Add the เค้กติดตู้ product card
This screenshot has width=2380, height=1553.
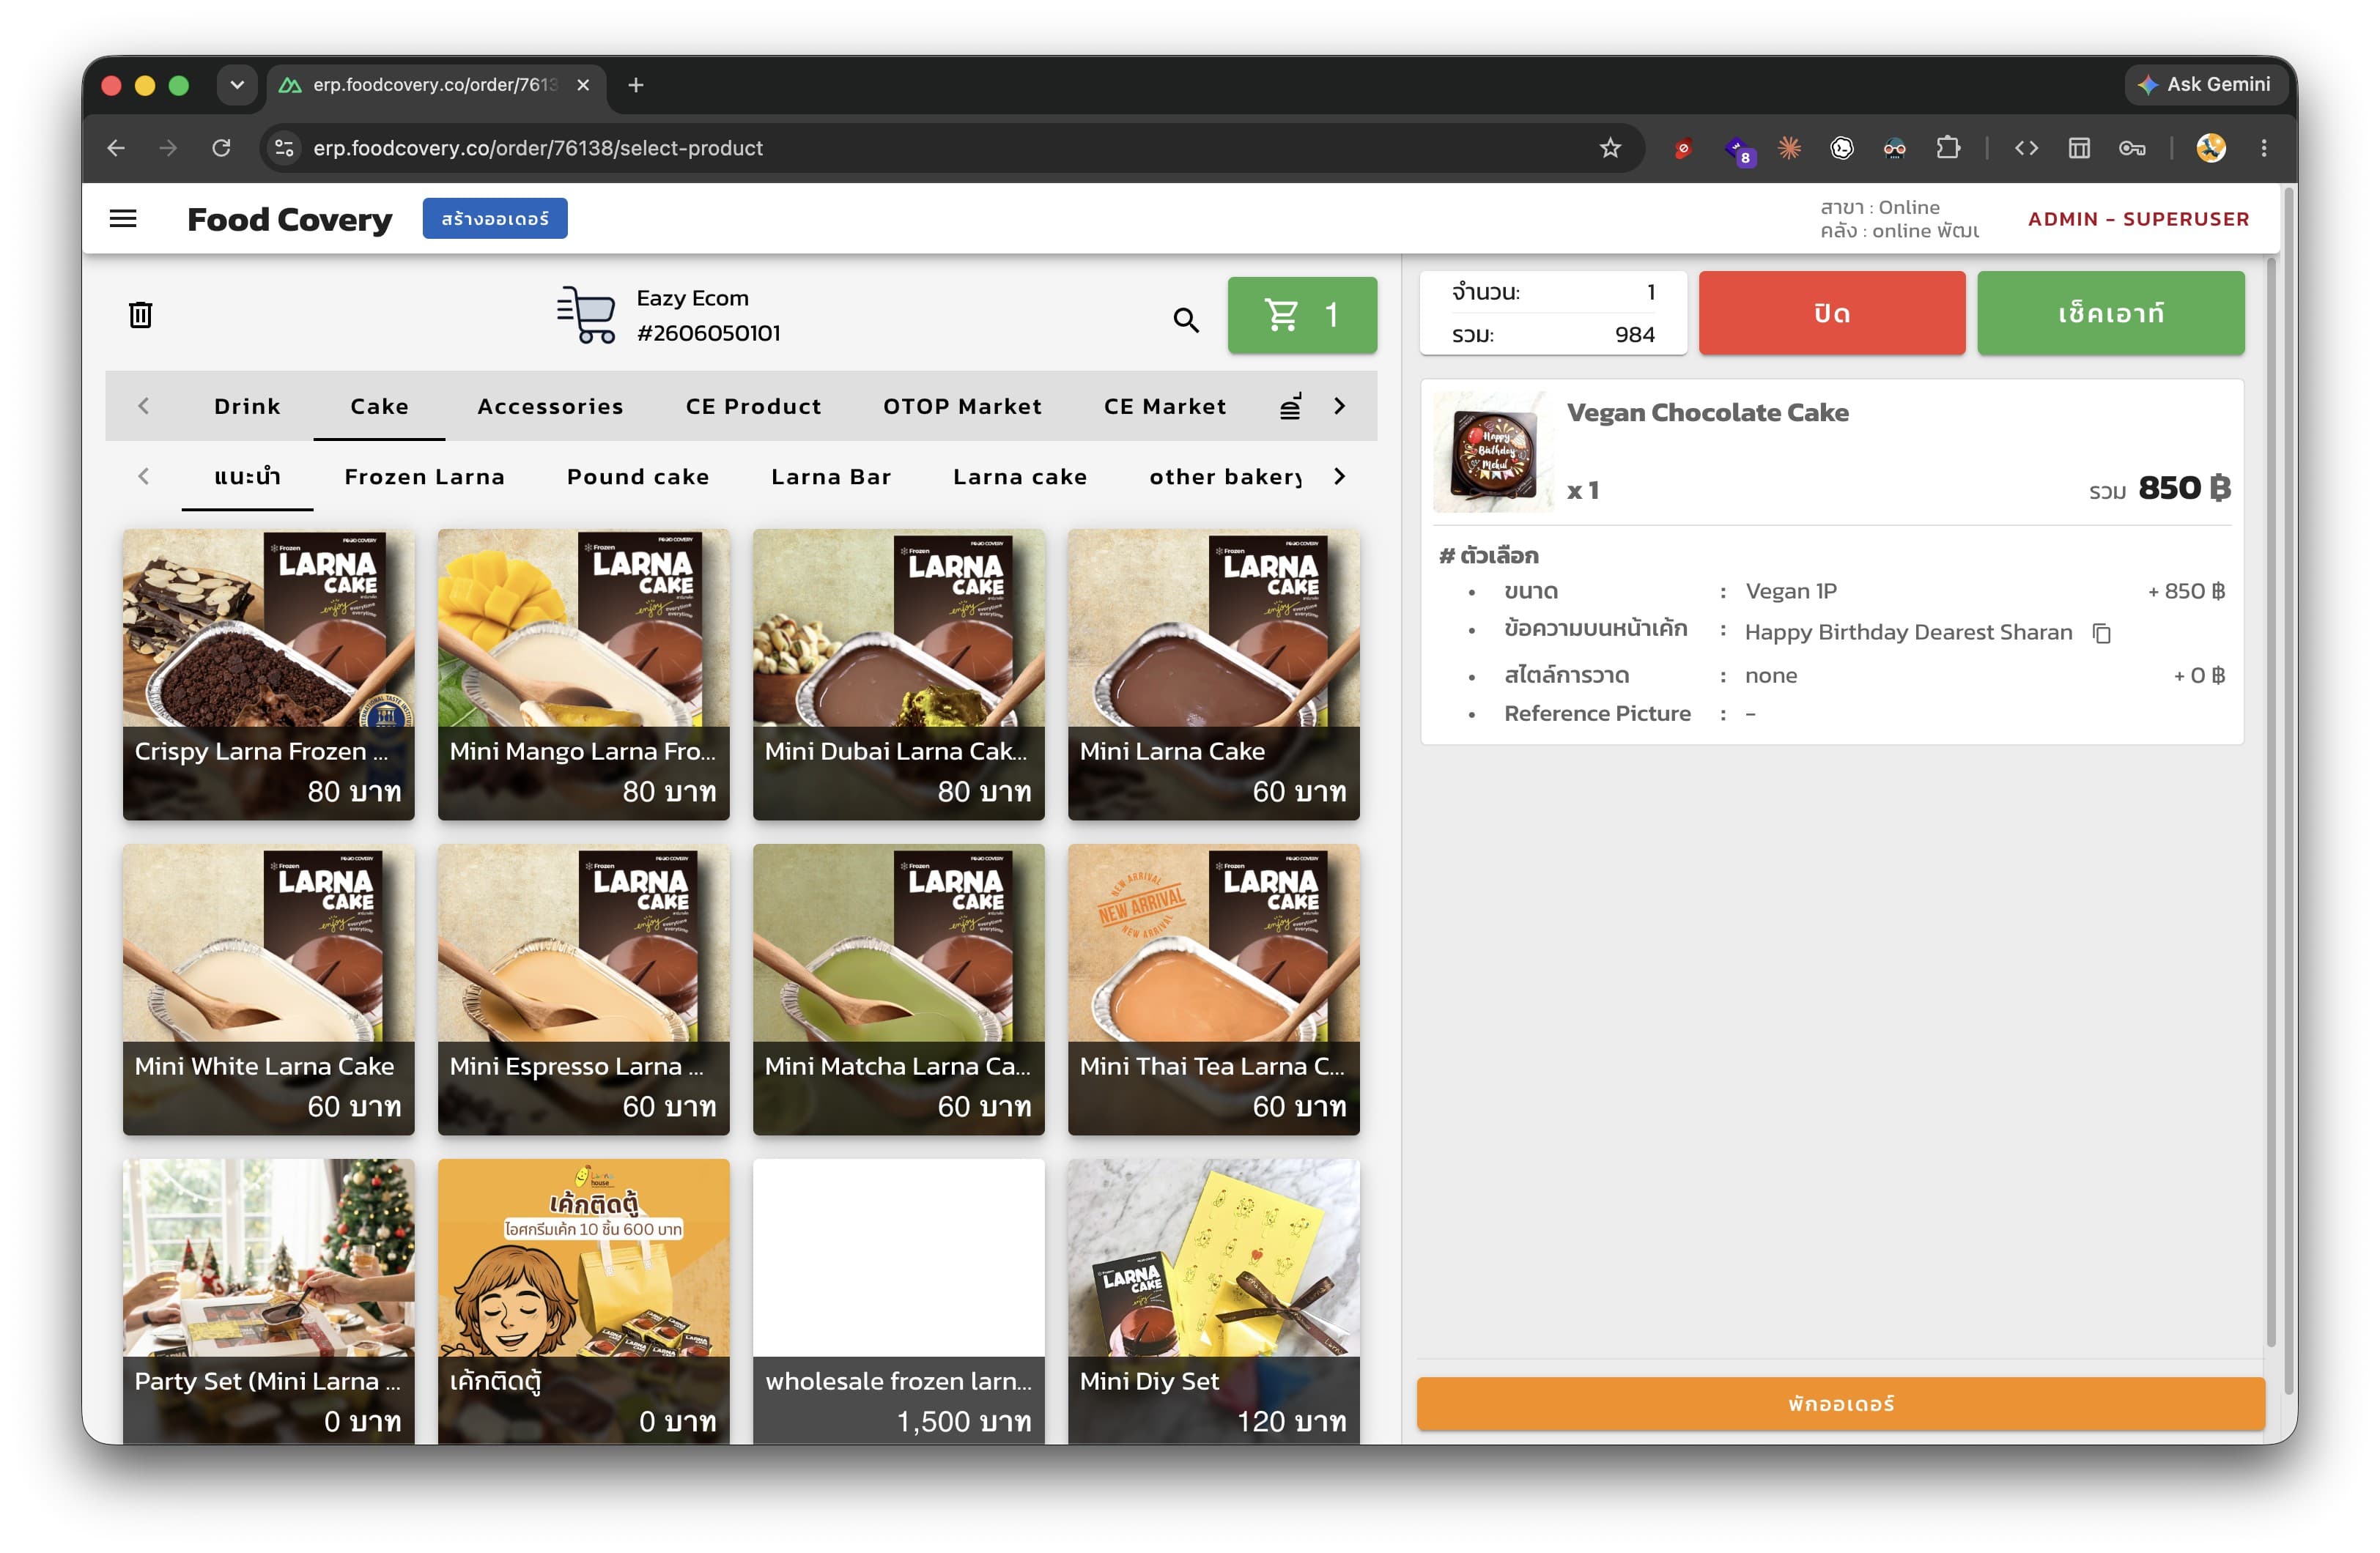pos(584,1301)
